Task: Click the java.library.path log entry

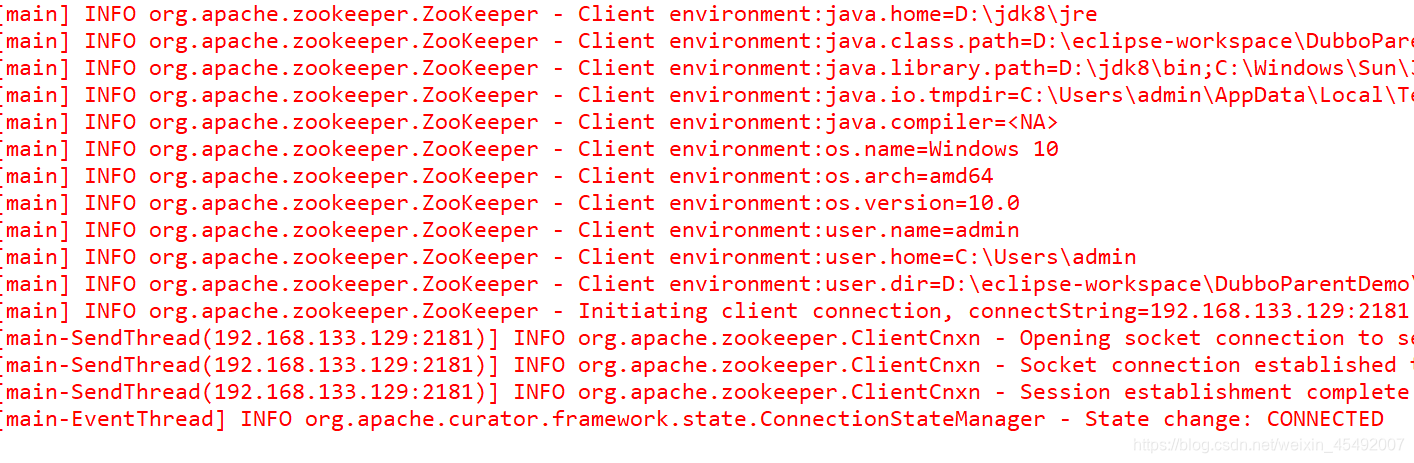Action: coord(708,68)
